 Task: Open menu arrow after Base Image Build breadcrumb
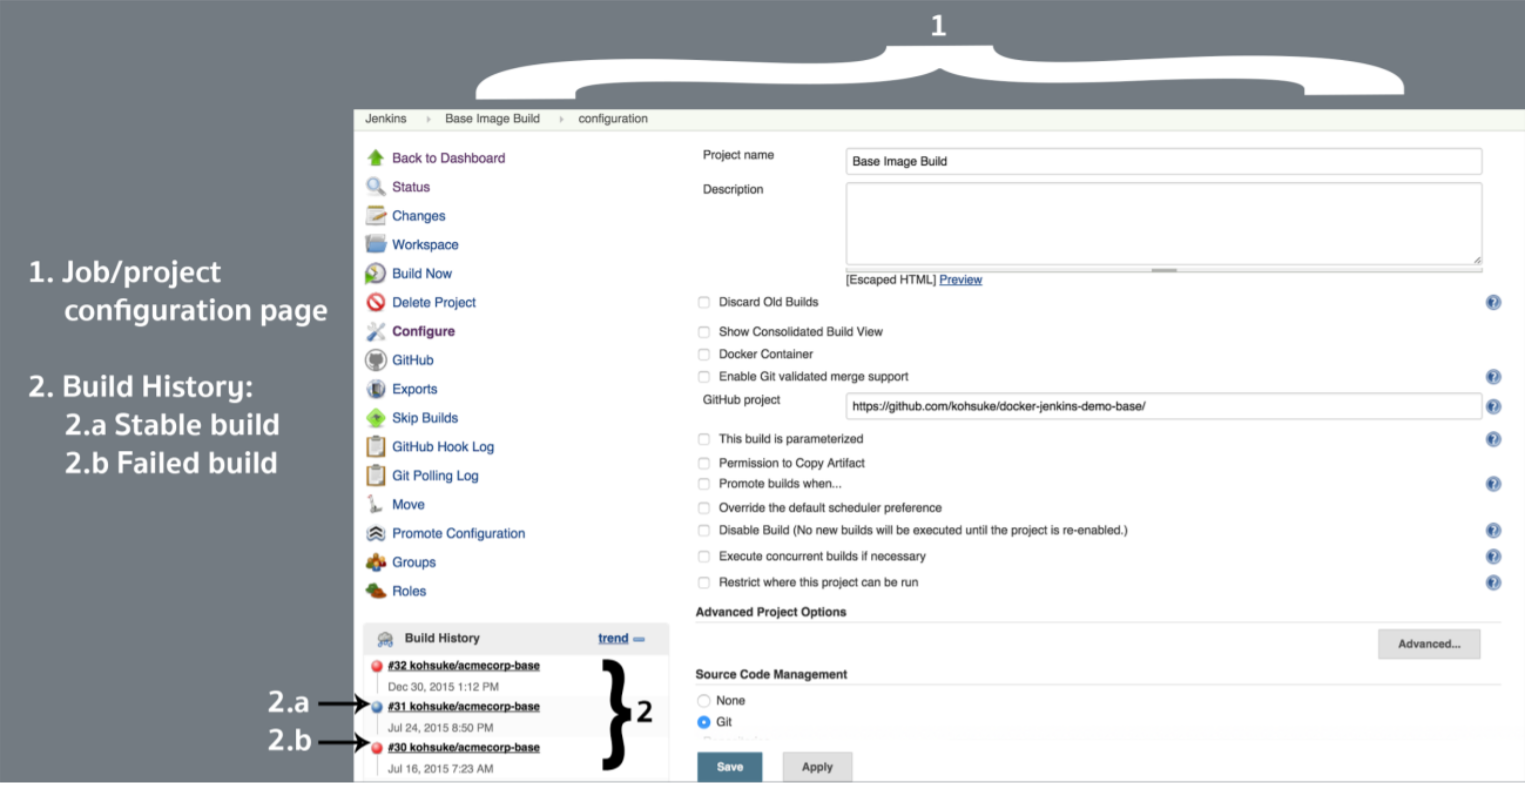[561, 119]
